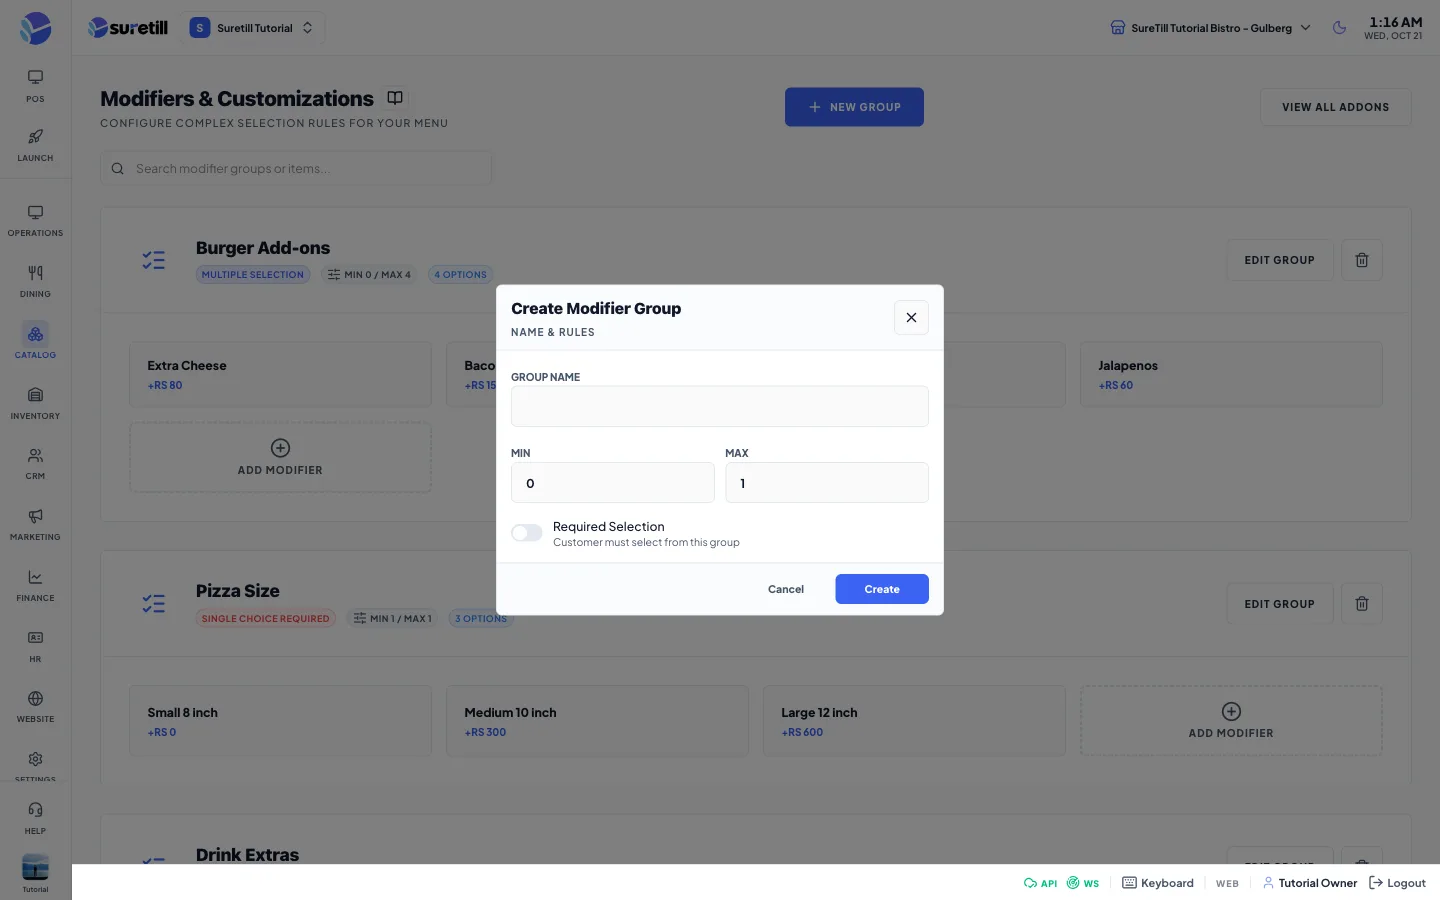The image size is (1440, 900).
Task: Click the Min value field
Action: click(613, 483)
